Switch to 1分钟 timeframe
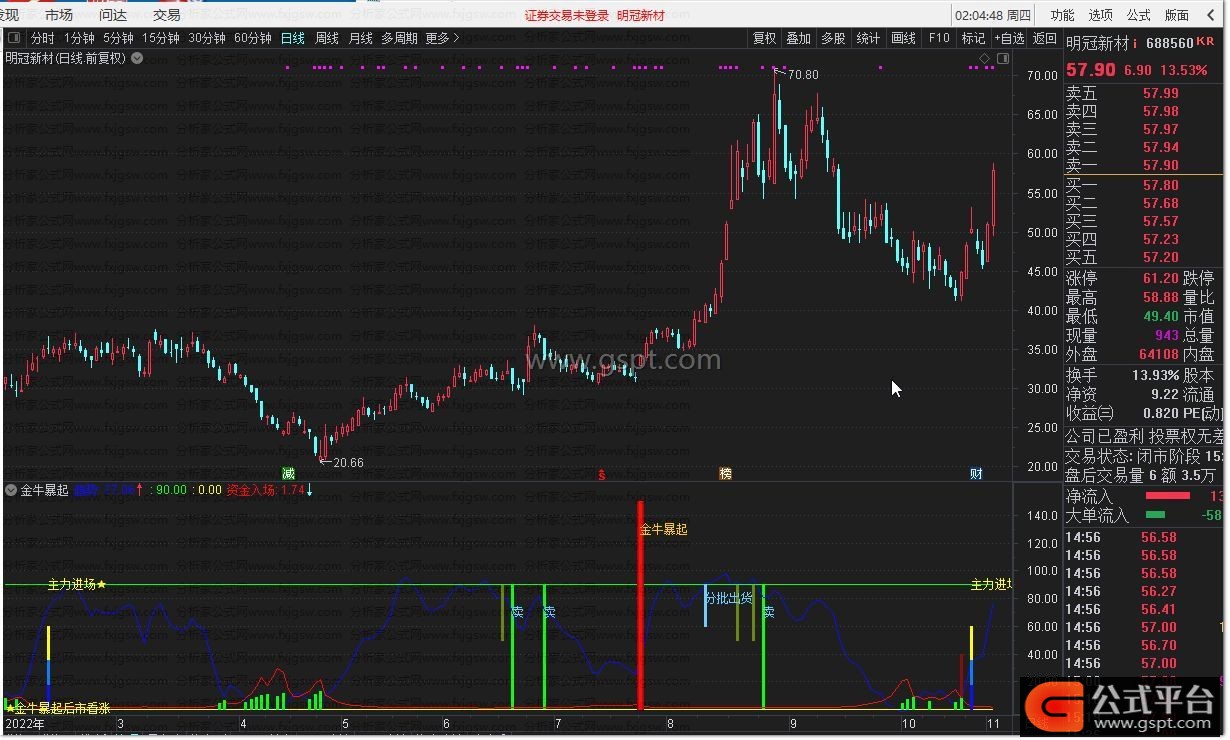The image size is (1230, 740). coord(79,38)
